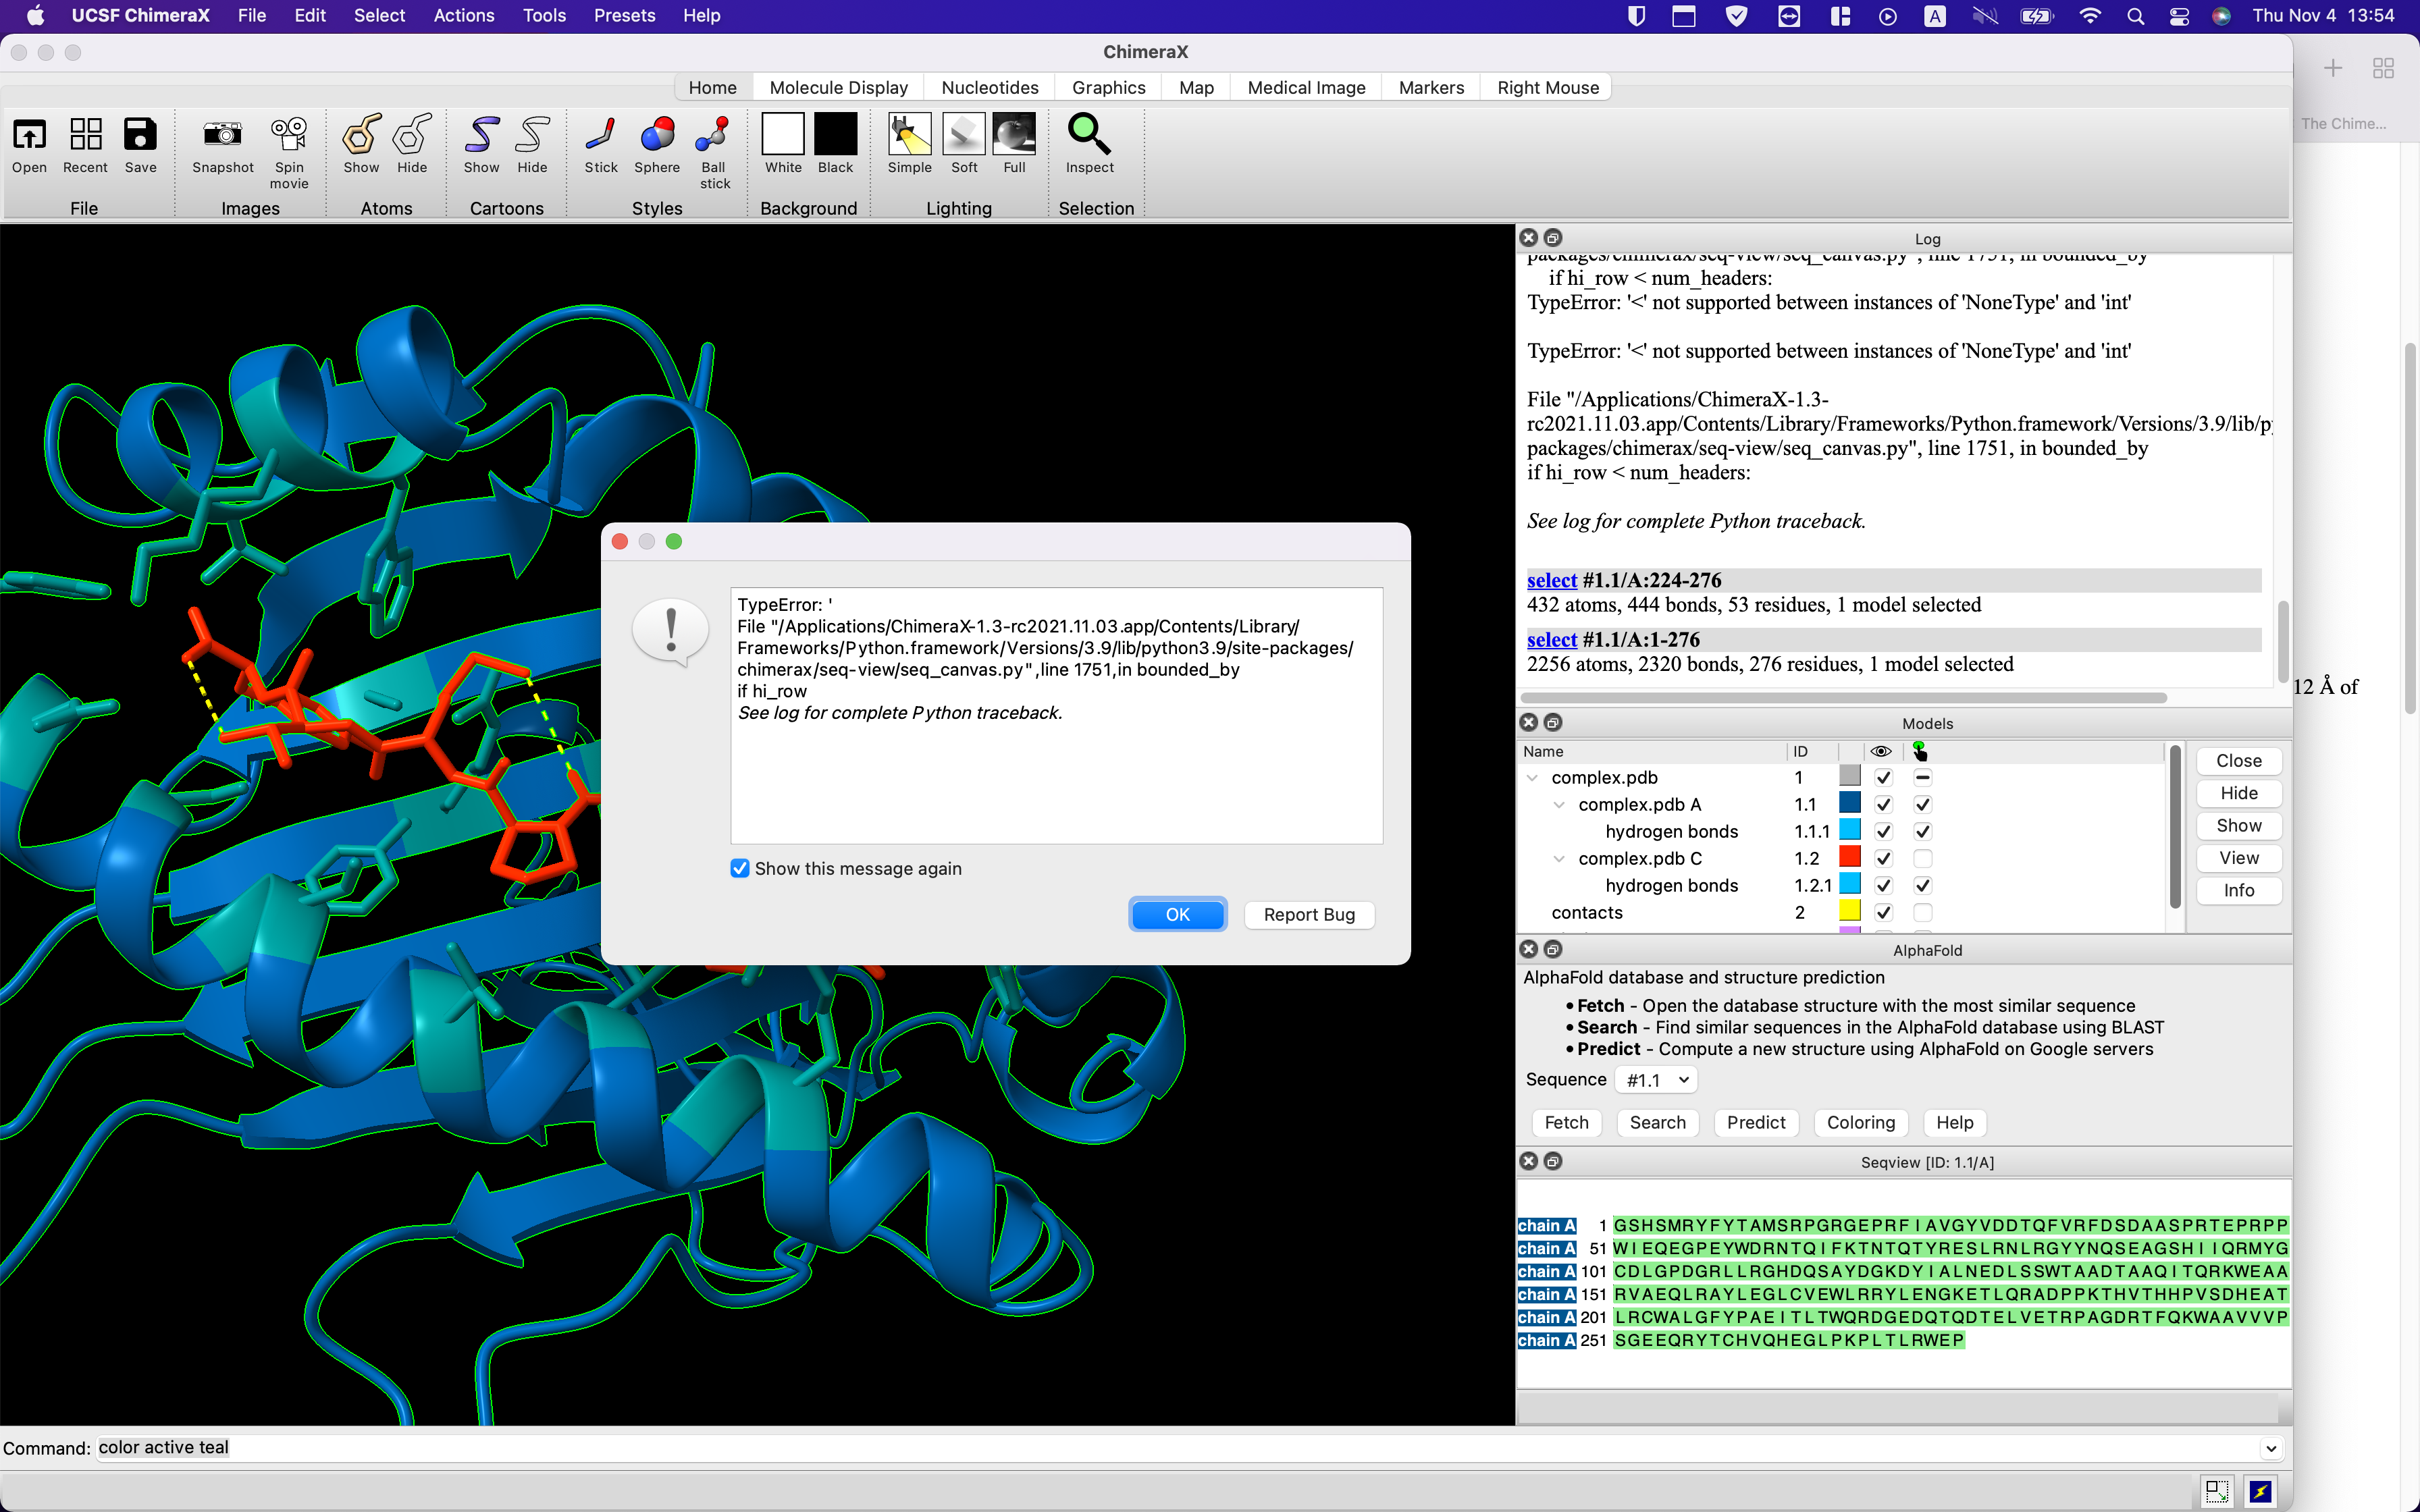Viewport: 2420px width, 1512px height.
Task: Click the red color swatch for complex.pdb C
Action: 1849,858
